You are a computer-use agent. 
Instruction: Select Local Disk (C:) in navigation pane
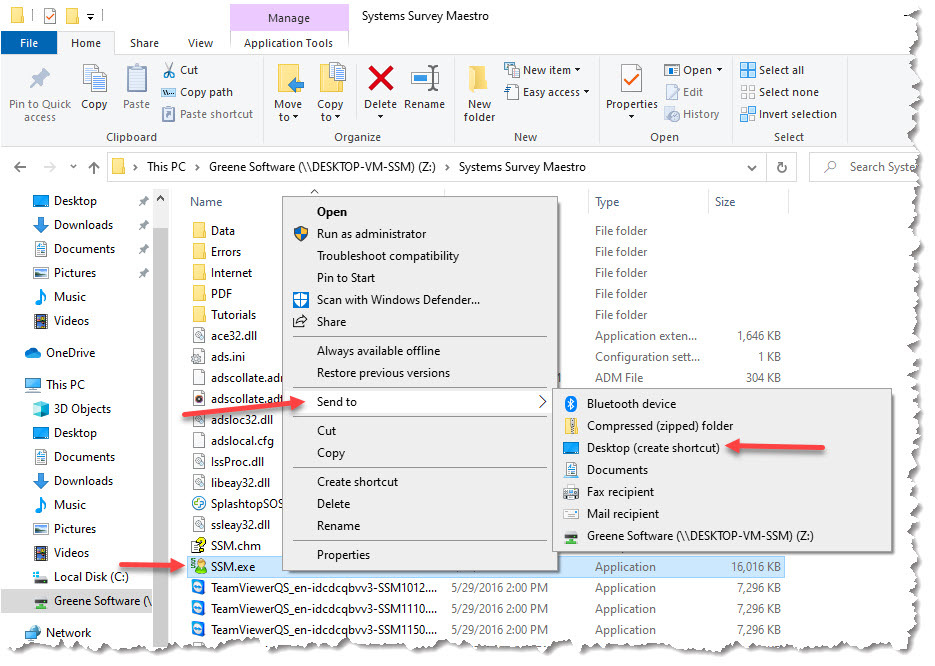point(91,577)
